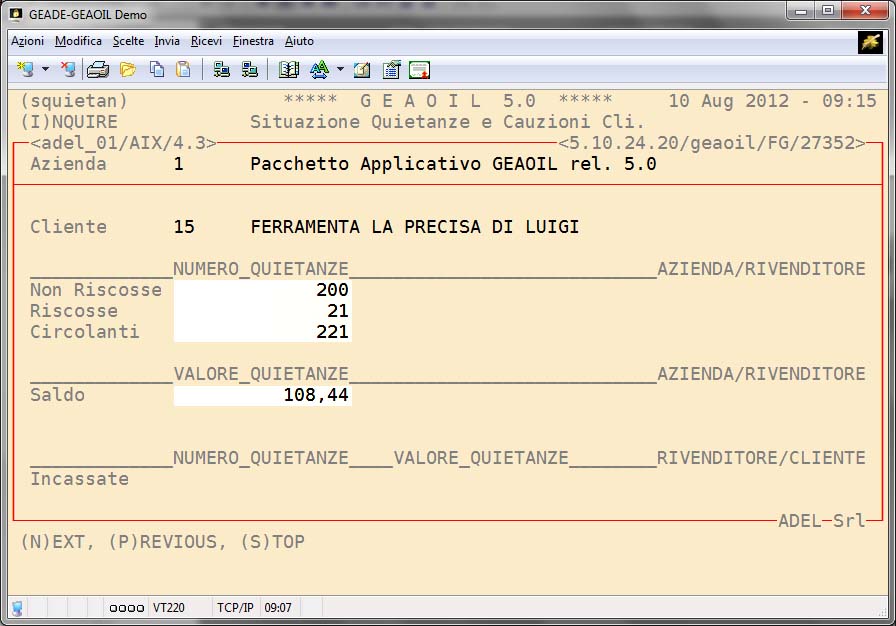
Task: Click the yellow open folder icon
Action: coord(127,70)
